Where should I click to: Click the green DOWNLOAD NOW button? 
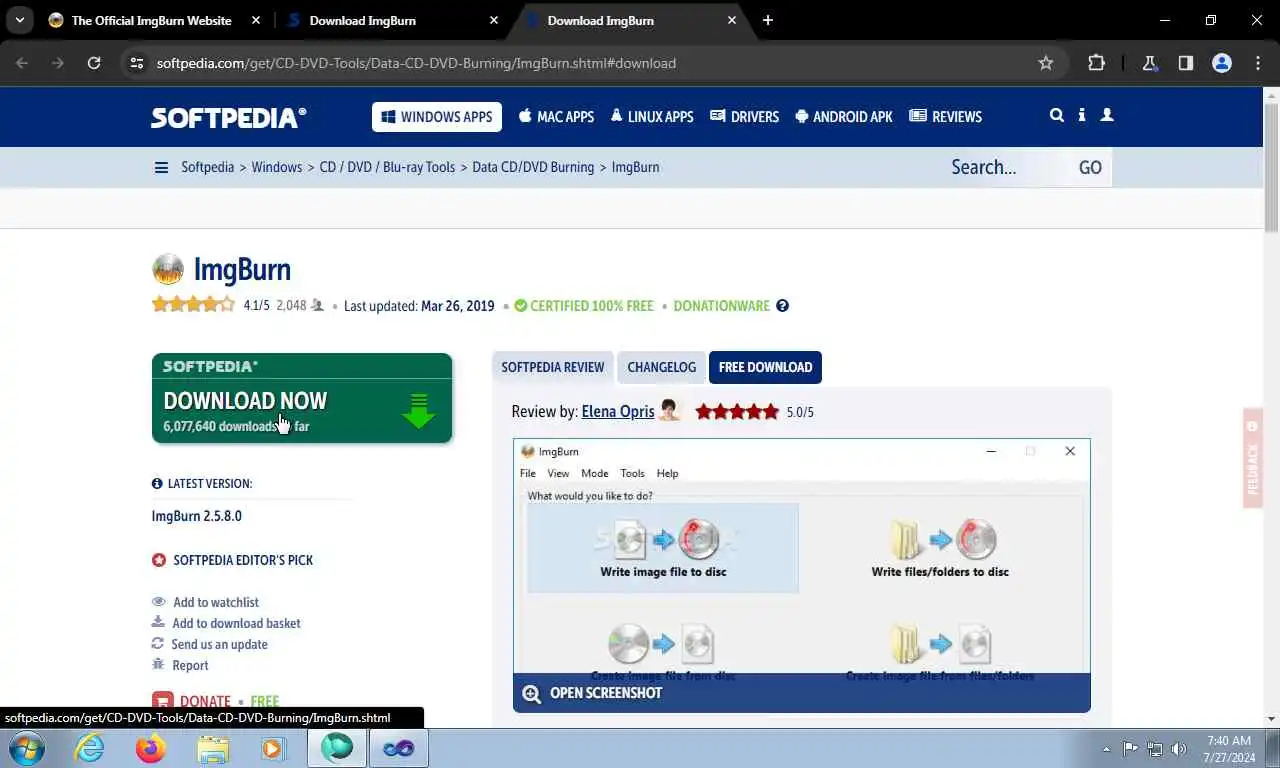coord(302,398)
